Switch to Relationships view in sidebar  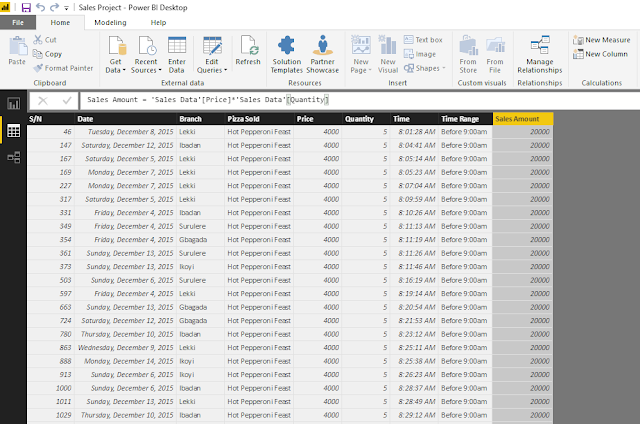[x=13, y=157]
